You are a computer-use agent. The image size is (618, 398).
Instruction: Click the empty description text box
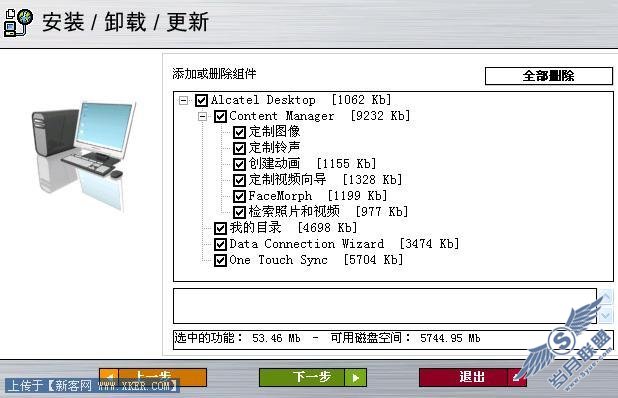385,306
